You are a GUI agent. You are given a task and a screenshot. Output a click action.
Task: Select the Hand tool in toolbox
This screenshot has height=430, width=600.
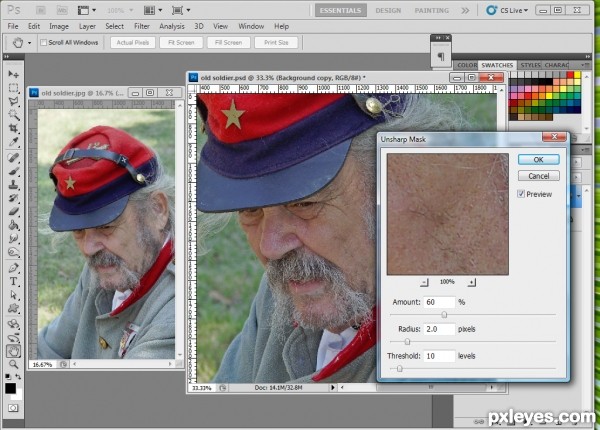coord(13,351)
